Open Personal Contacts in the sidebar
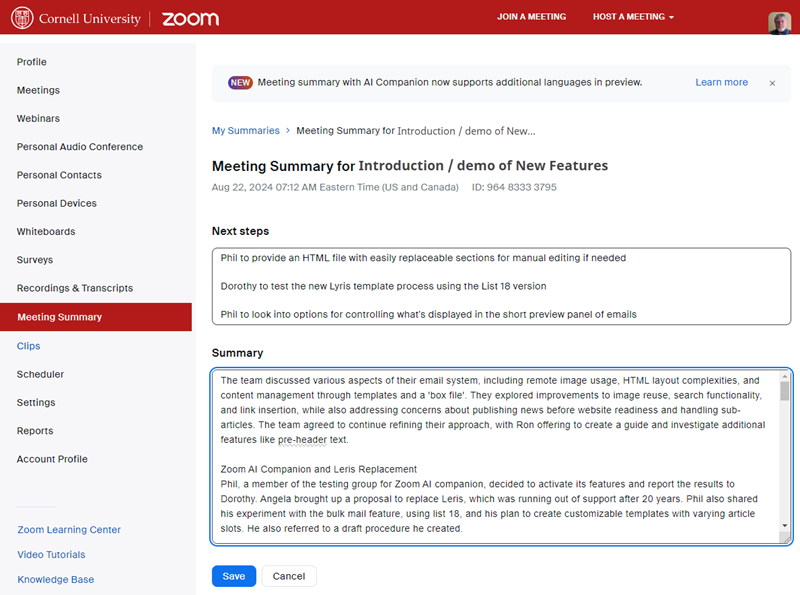The image size is (800, 595). pyautogui.click(x=59, y=175)
